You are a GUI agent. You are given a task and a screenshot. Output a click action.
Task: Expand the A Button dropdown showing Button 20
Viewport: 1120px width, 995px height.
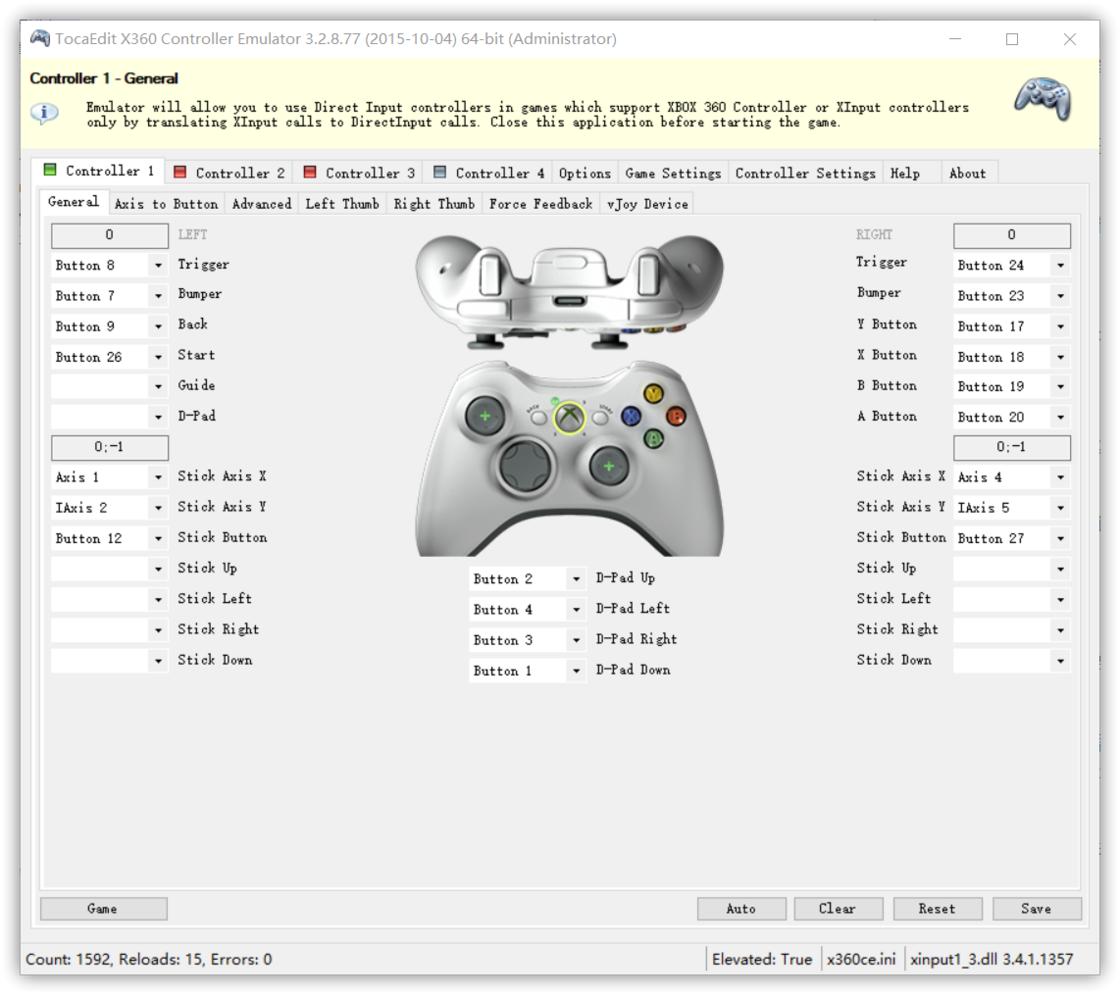[1011, 416]
